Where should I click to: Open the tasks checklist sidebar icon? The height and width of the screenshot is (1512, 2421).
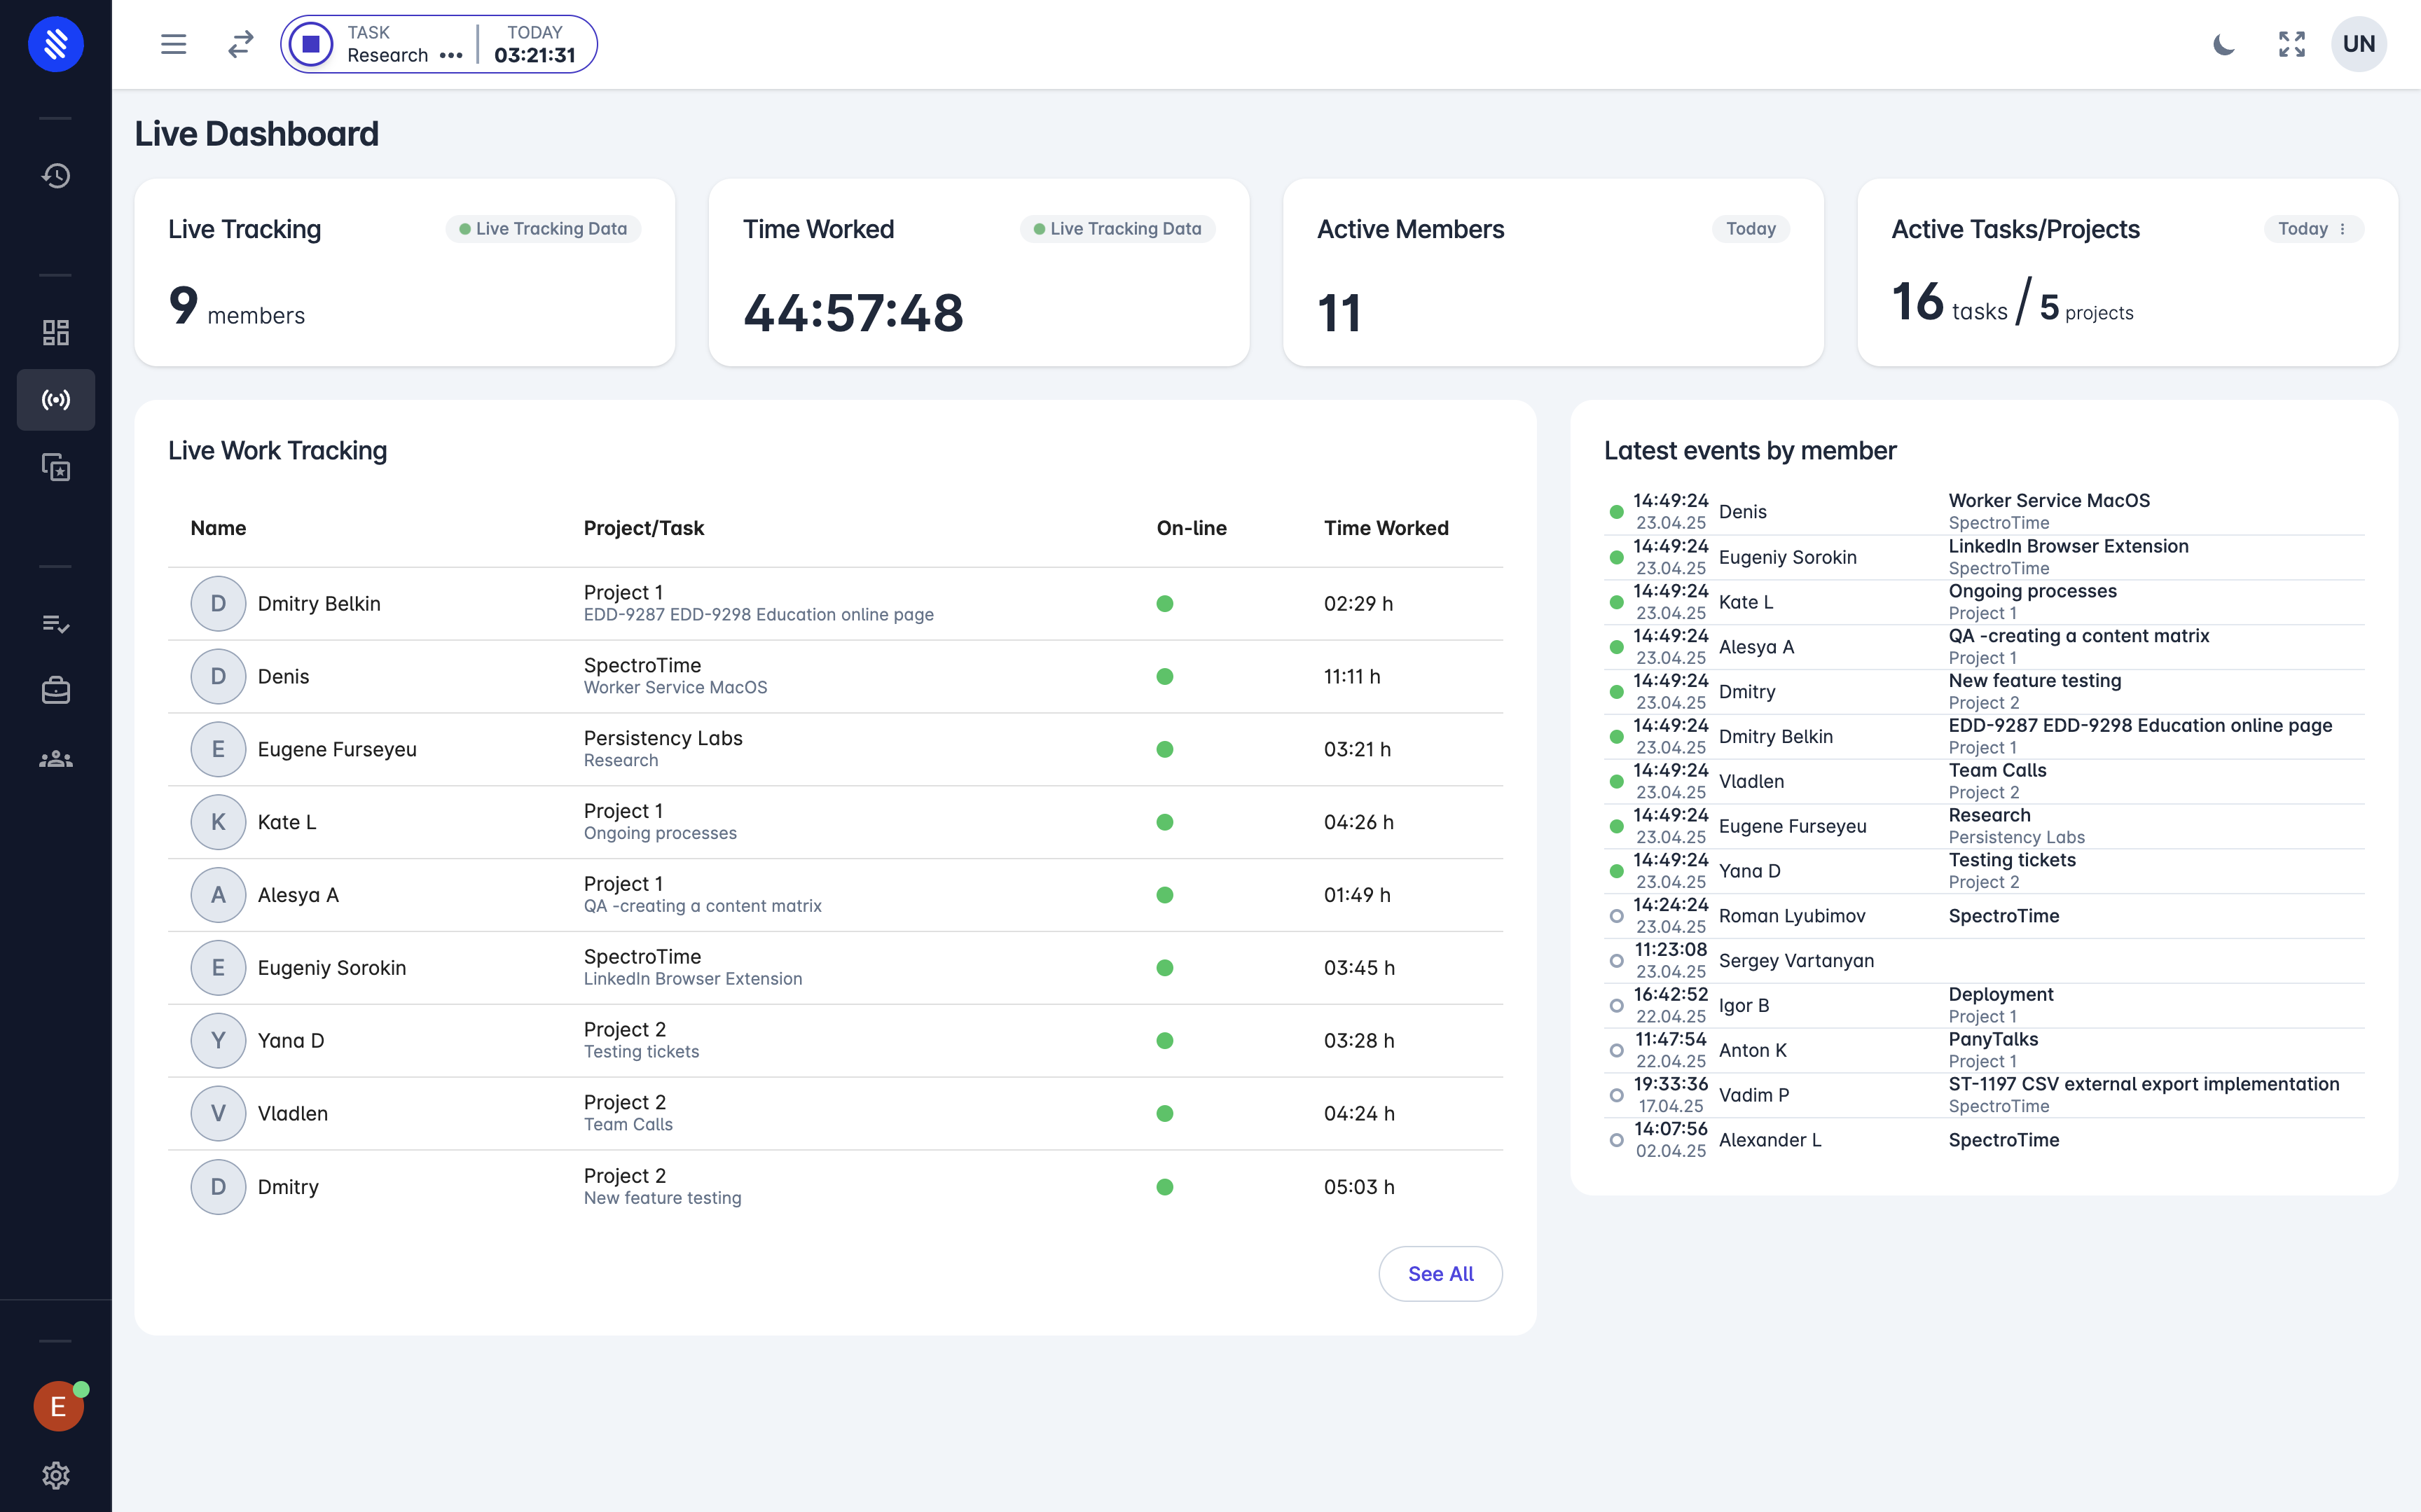click(56, 624)
